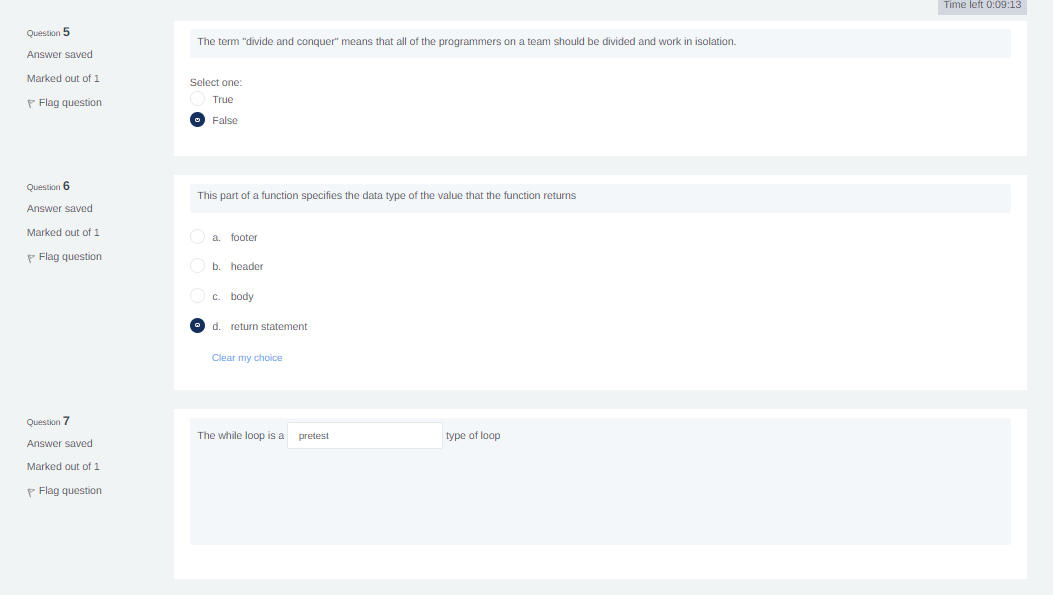Select True for Question 5
The width and height of the screenshot is (1053, 595).
point(197,99)
